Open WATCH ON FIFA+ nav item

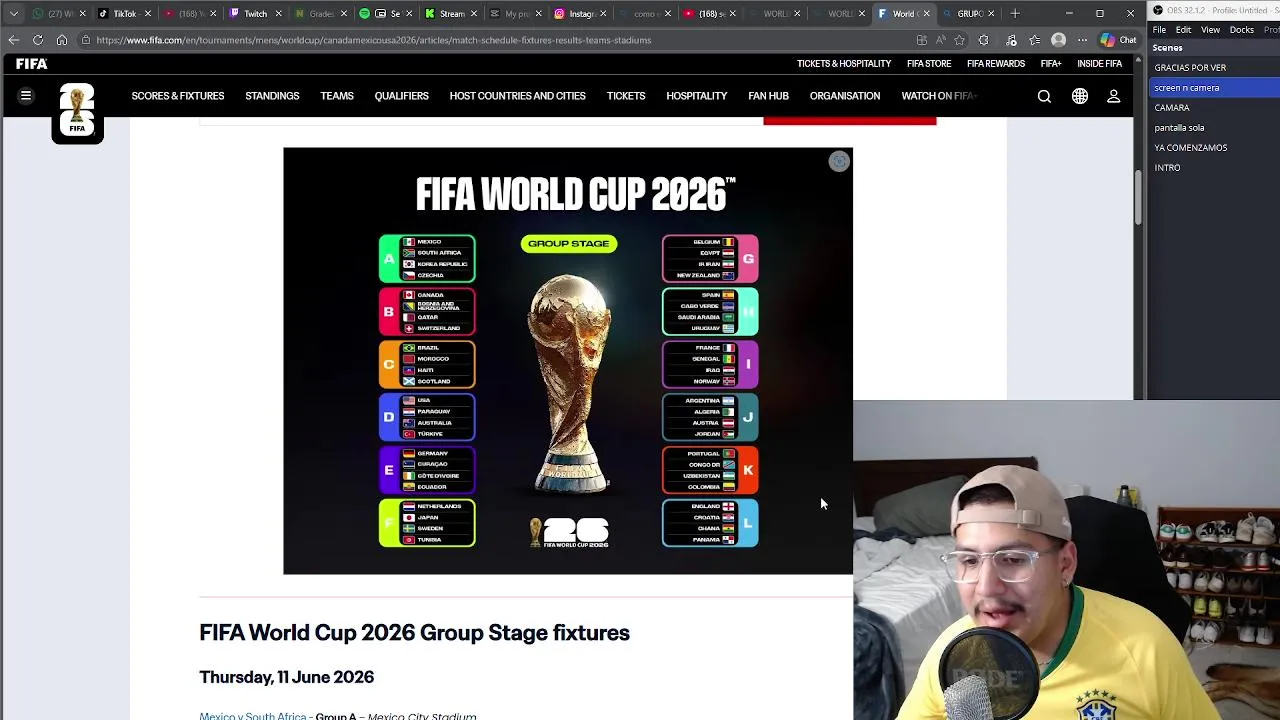pos(938,96)
